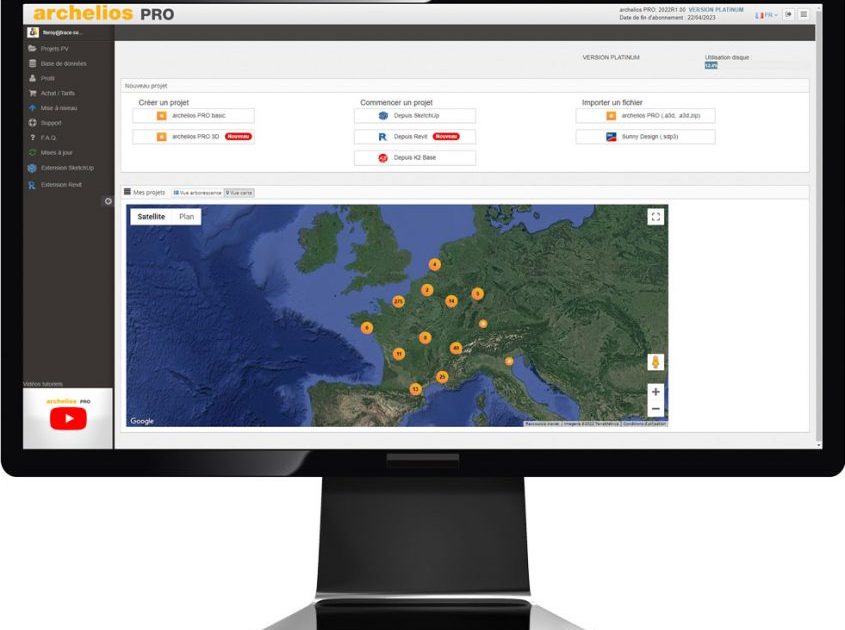
Task: Click the Mises à jour refresh icon
Action: click(32, 153)
